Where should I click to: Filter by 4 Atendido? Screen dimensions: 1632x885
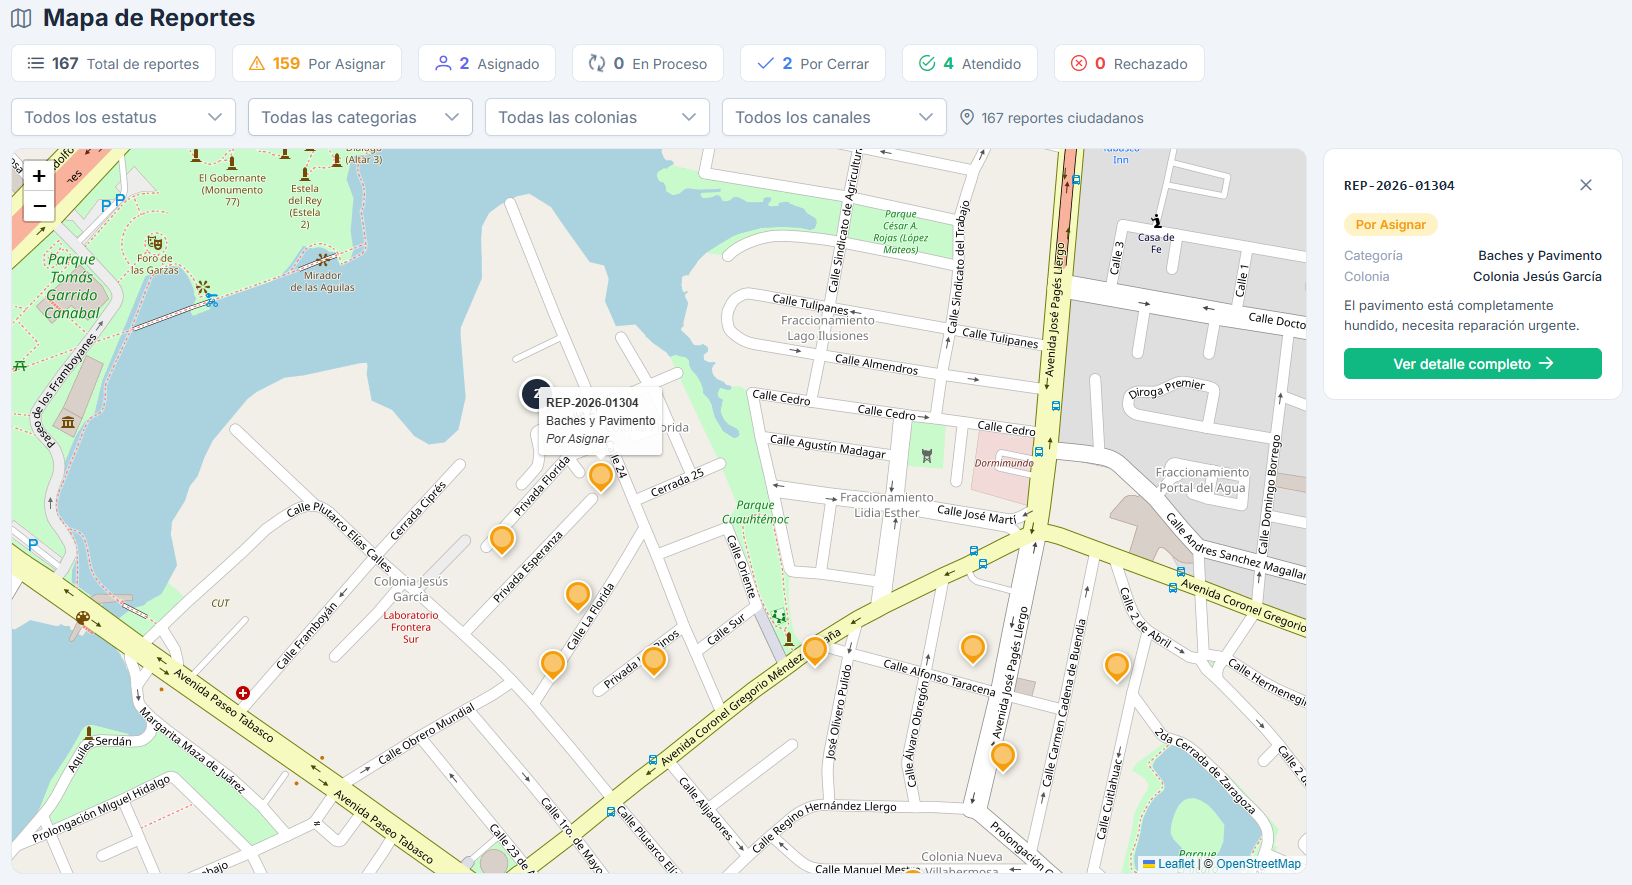click(x=970, y=63)
